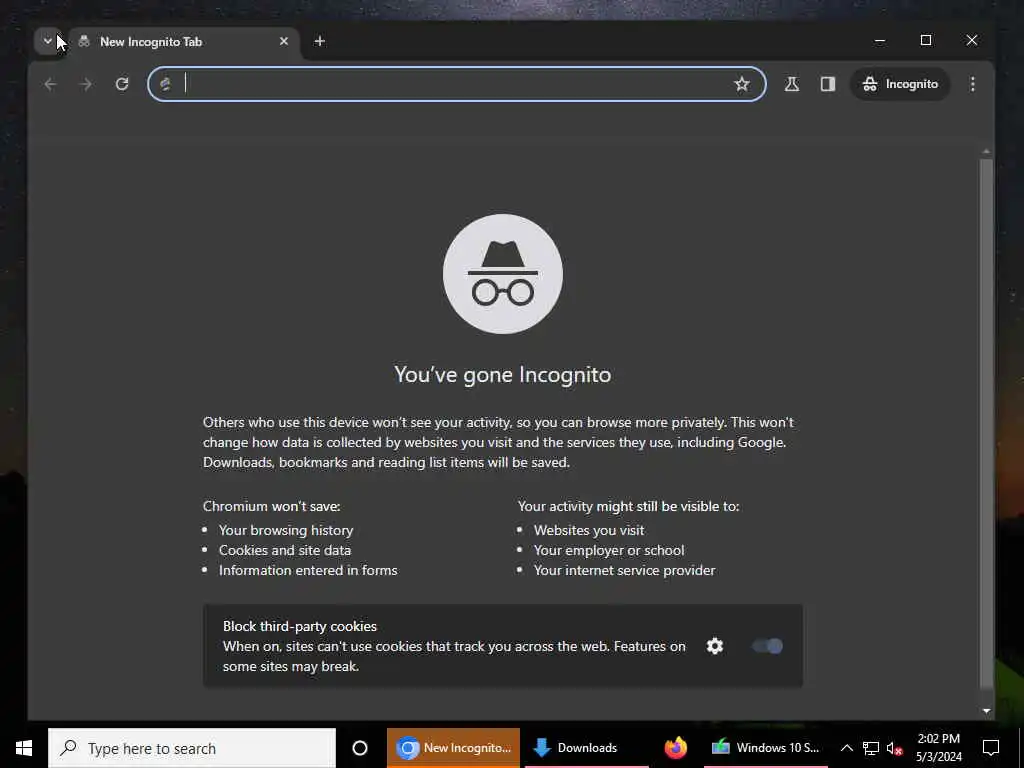
Task: Click the forward navigation arrow
Action: tap(86, 84)
